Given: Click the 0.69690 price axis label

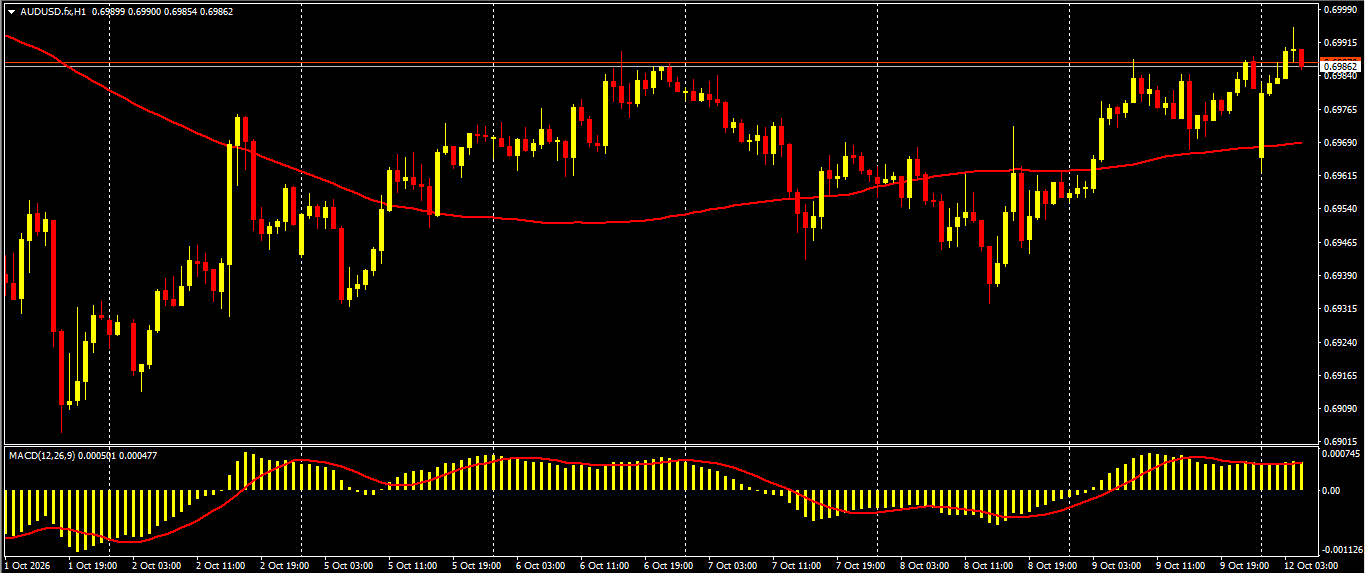Looking at the screenshot, I should coord(1338,142).
